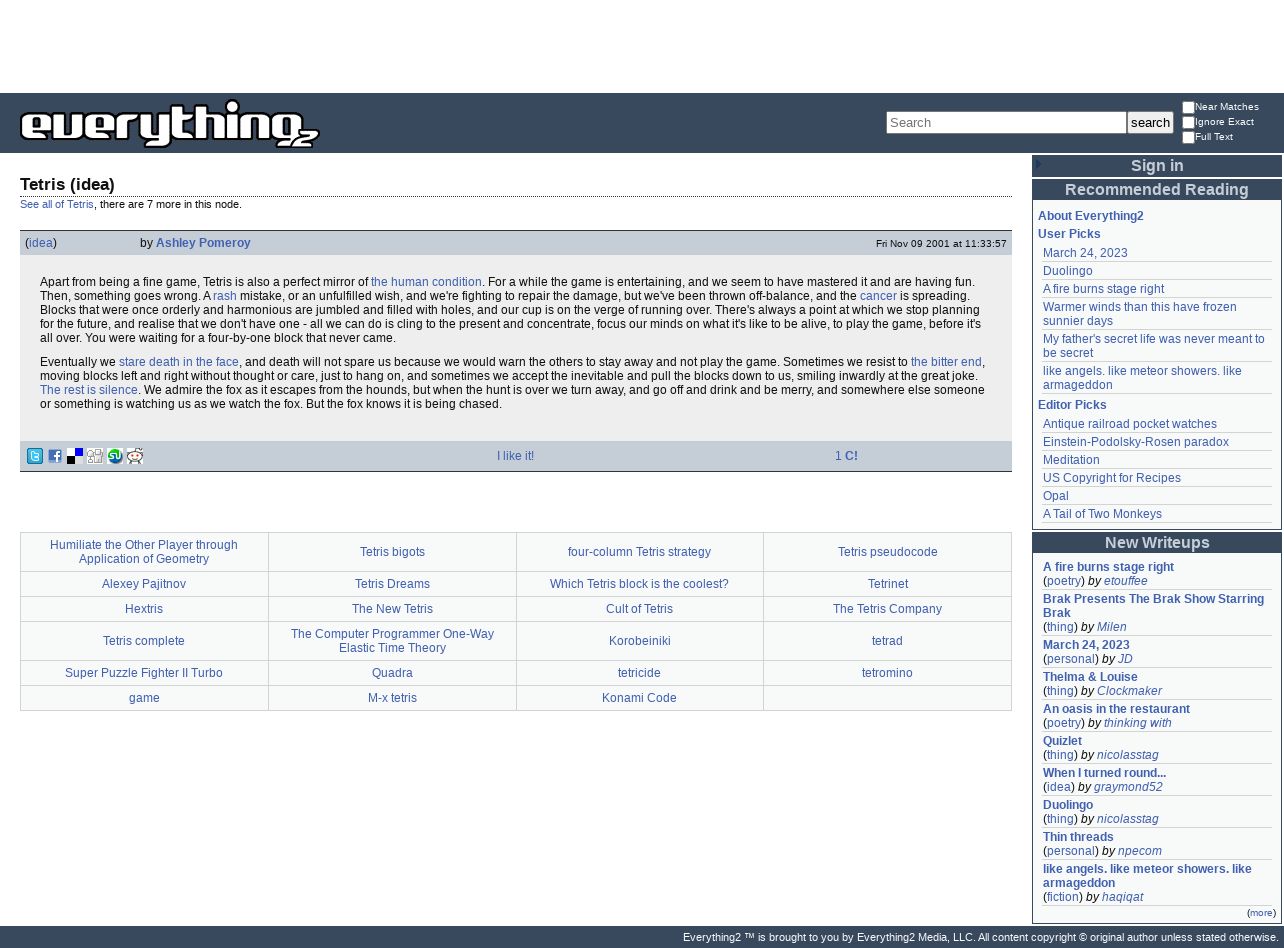Viewport: 1284px width, 948px height.
Task: Open the tetromino softlink
Action: click(x=887, y=673)
